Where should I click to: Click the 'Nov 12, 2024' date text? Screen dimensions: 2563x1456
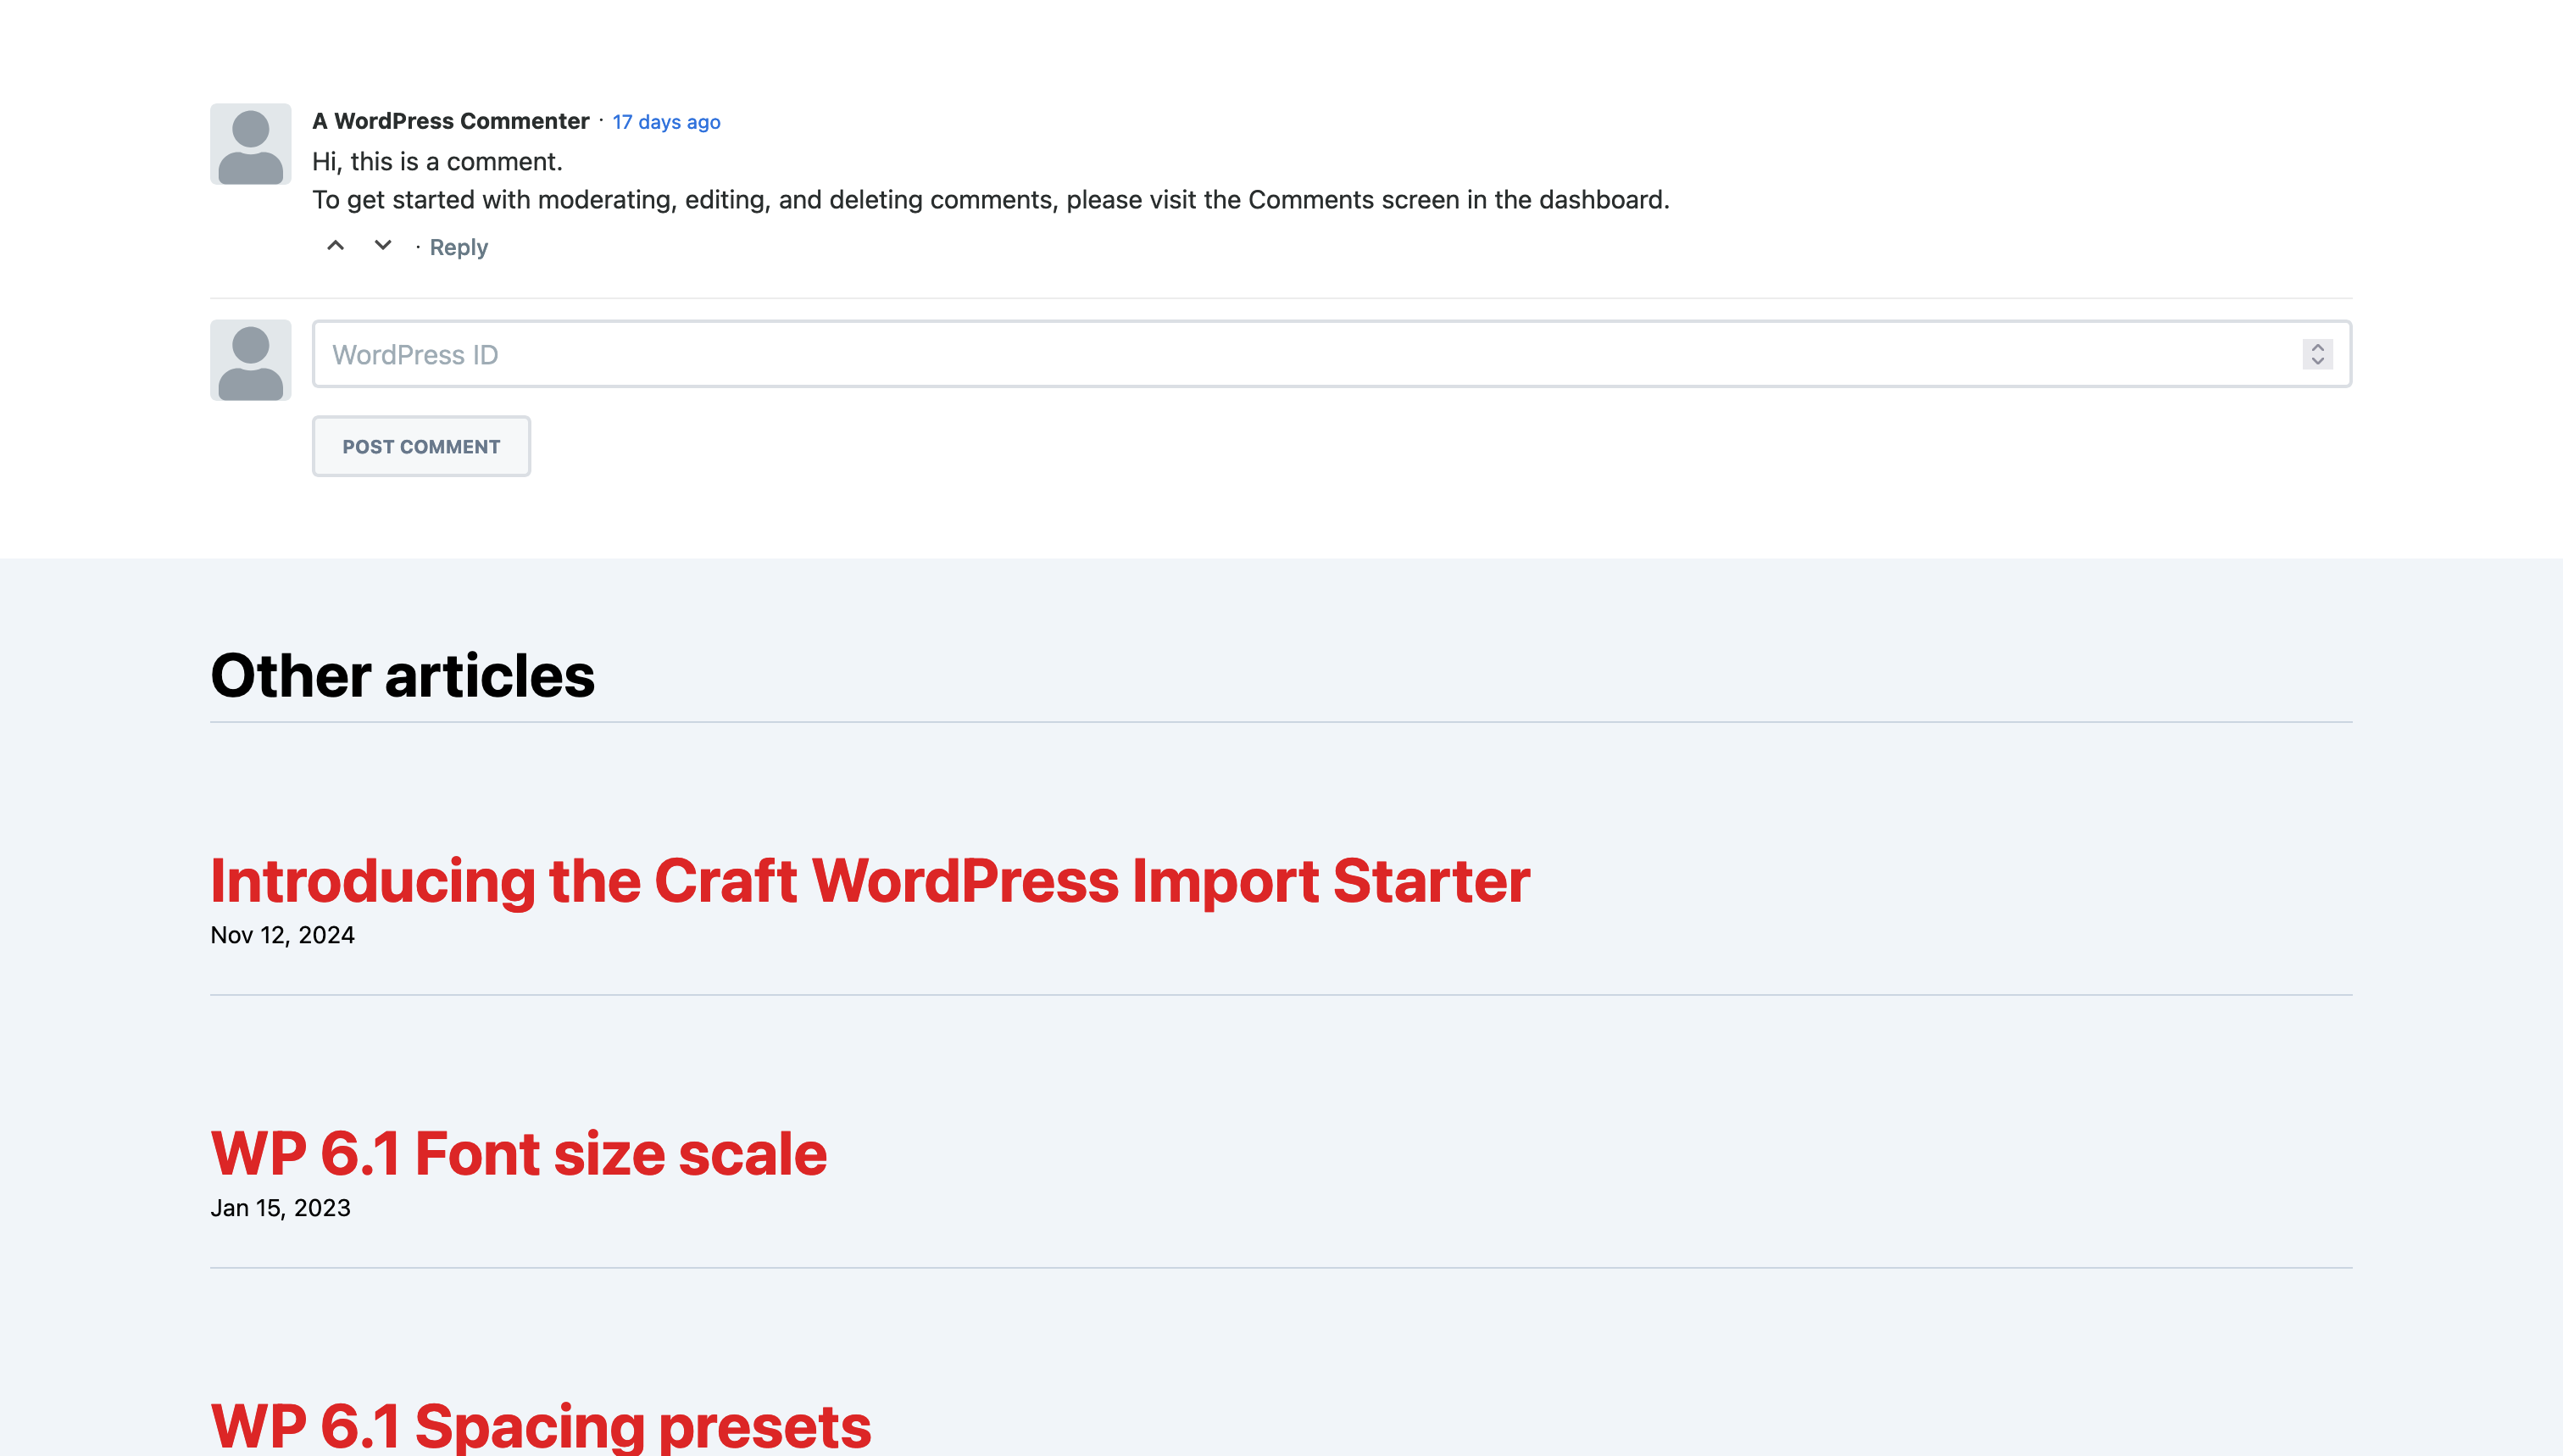point(282,935)
